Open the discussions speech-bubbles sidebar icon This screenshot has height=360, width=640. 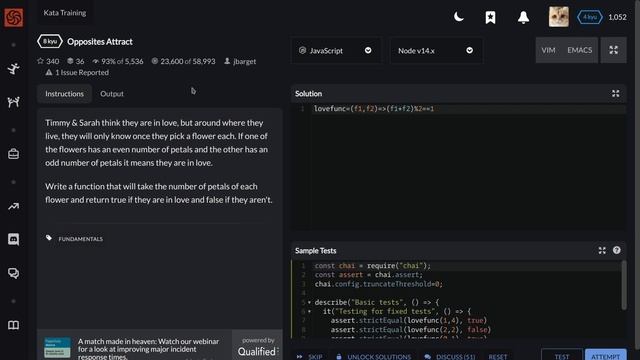[x=13, y=273]
